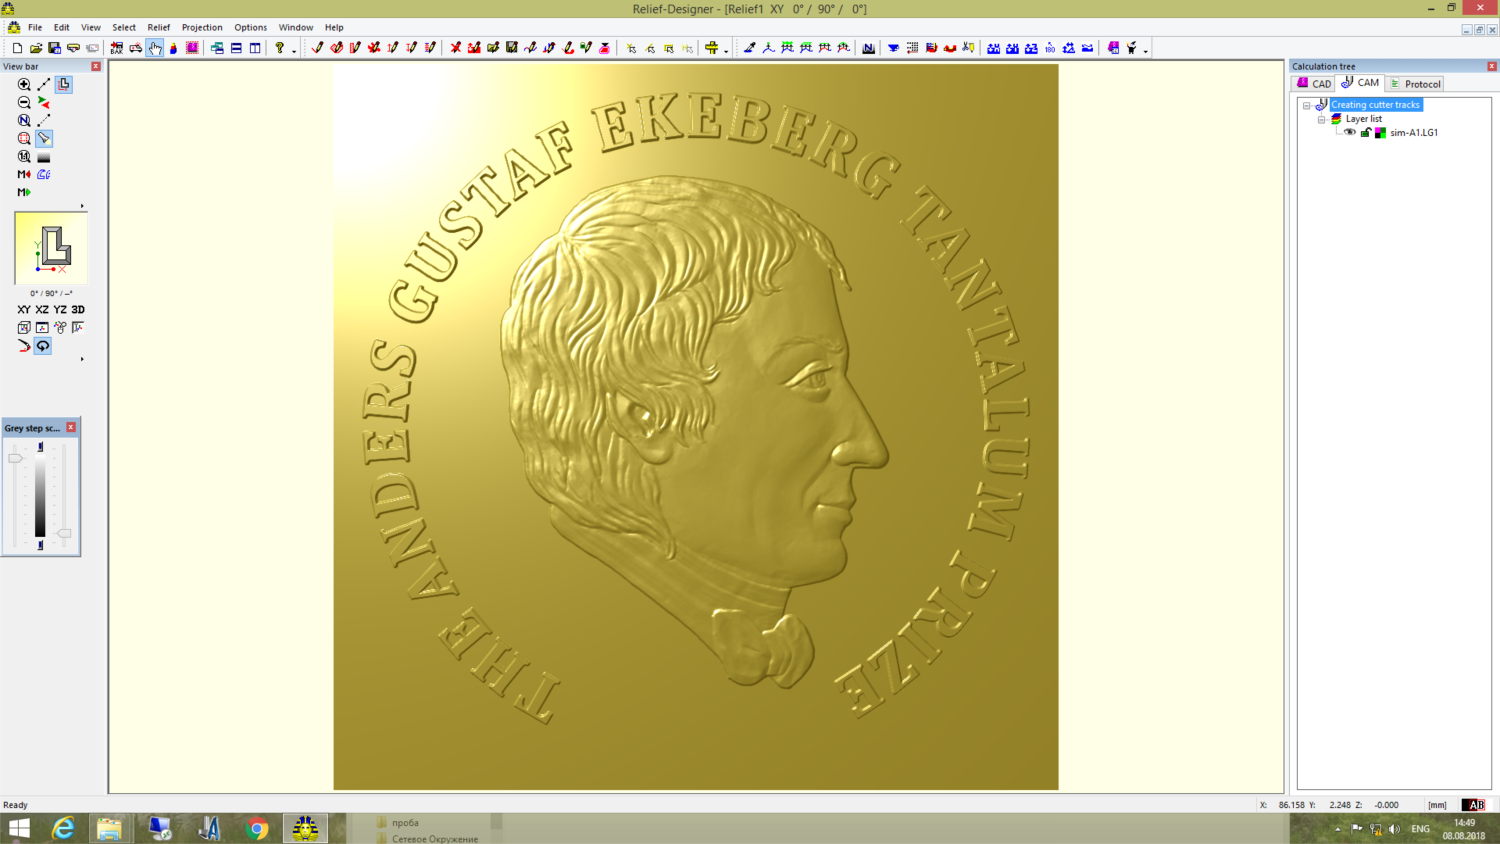Click the zoom 1:1 icon in View bar

coord(24,156)
